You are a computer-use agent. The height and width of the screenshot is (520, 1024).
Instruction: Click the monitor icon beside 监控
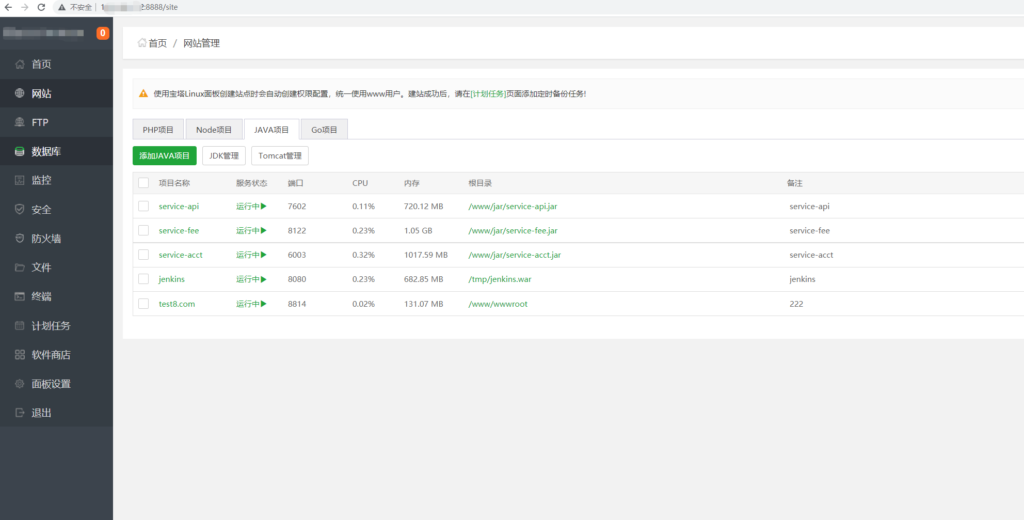(20, 180)
